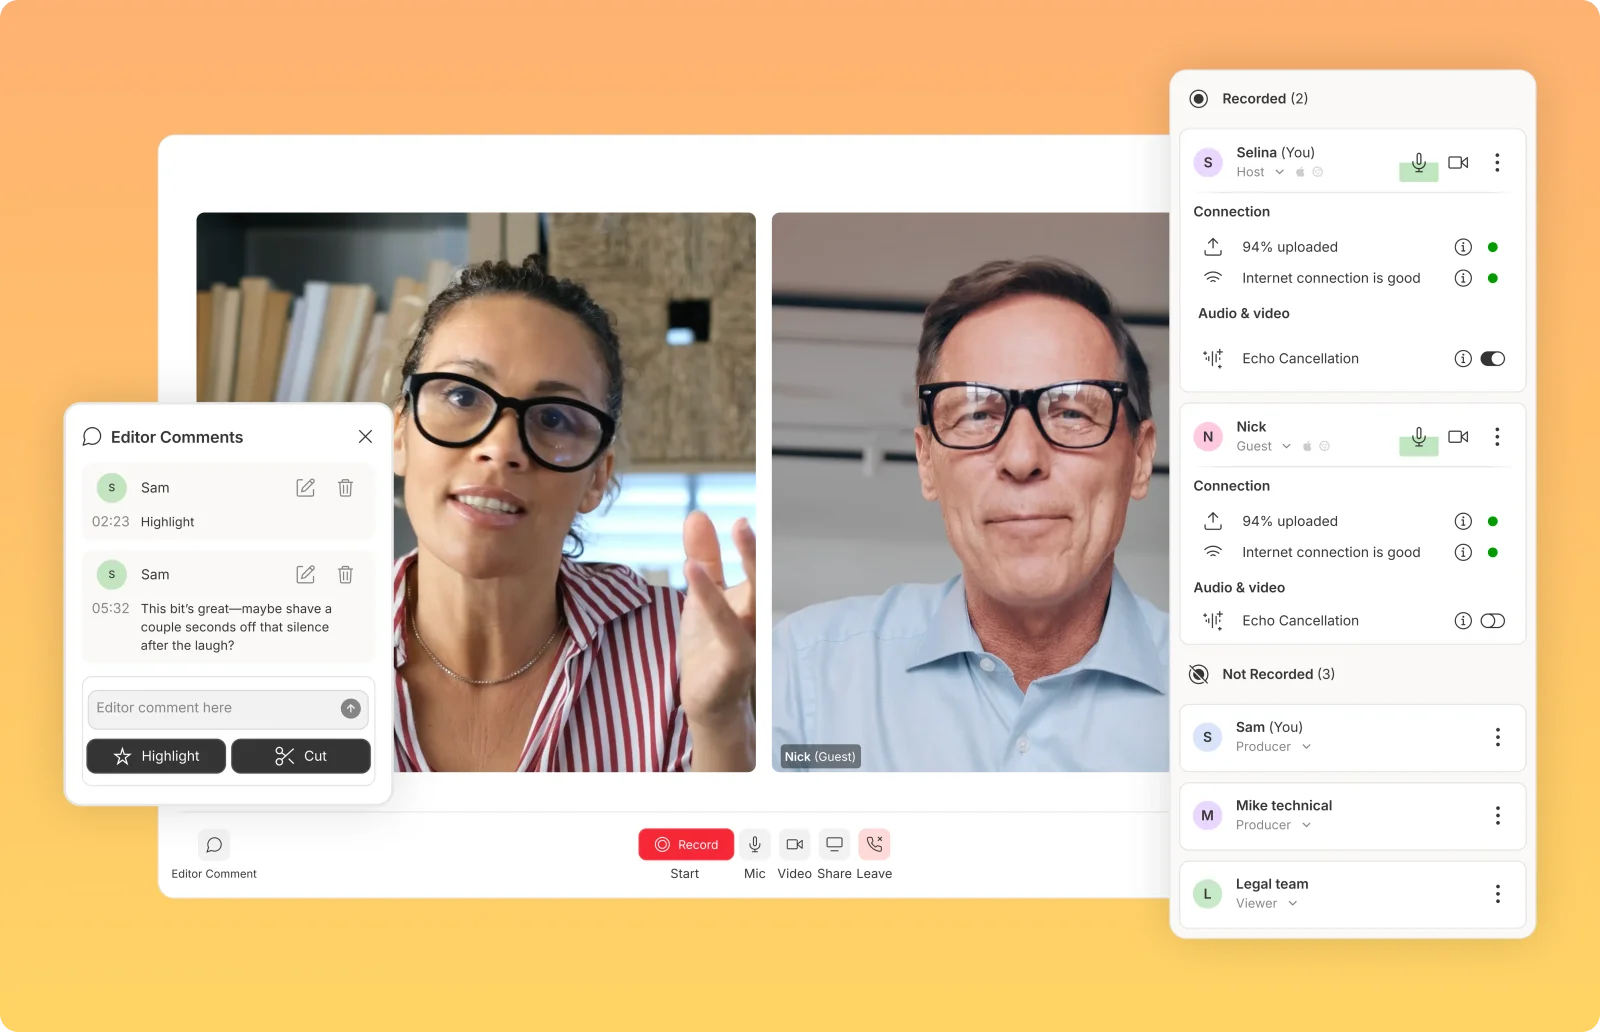Delete Sam's 05:32 comment
Image resolution: width=1600 pixels, height=1032 pixels.
[x=345, y=575]
